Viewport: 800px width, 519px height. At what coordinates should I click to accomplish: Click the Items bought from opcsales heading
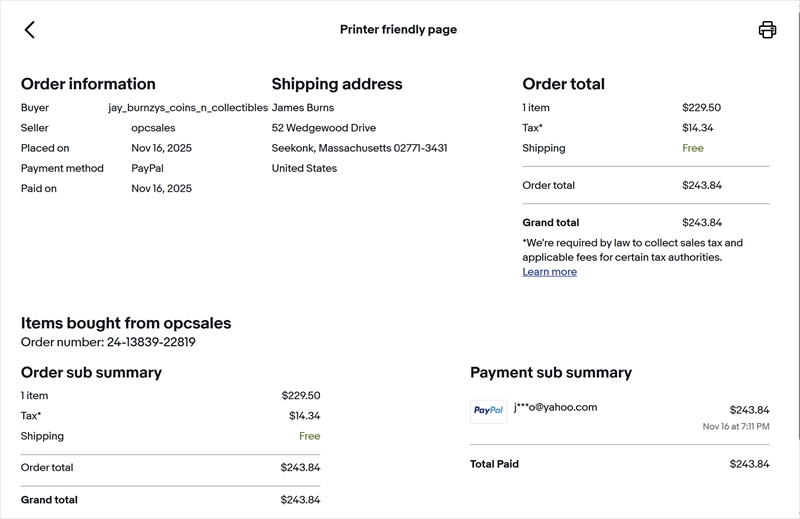(x=126, y=323)
